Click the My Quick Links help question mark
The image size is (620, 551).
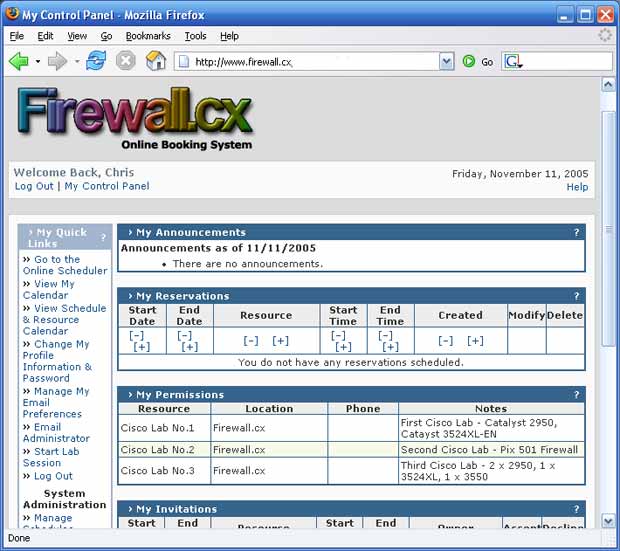pos(103,237)
